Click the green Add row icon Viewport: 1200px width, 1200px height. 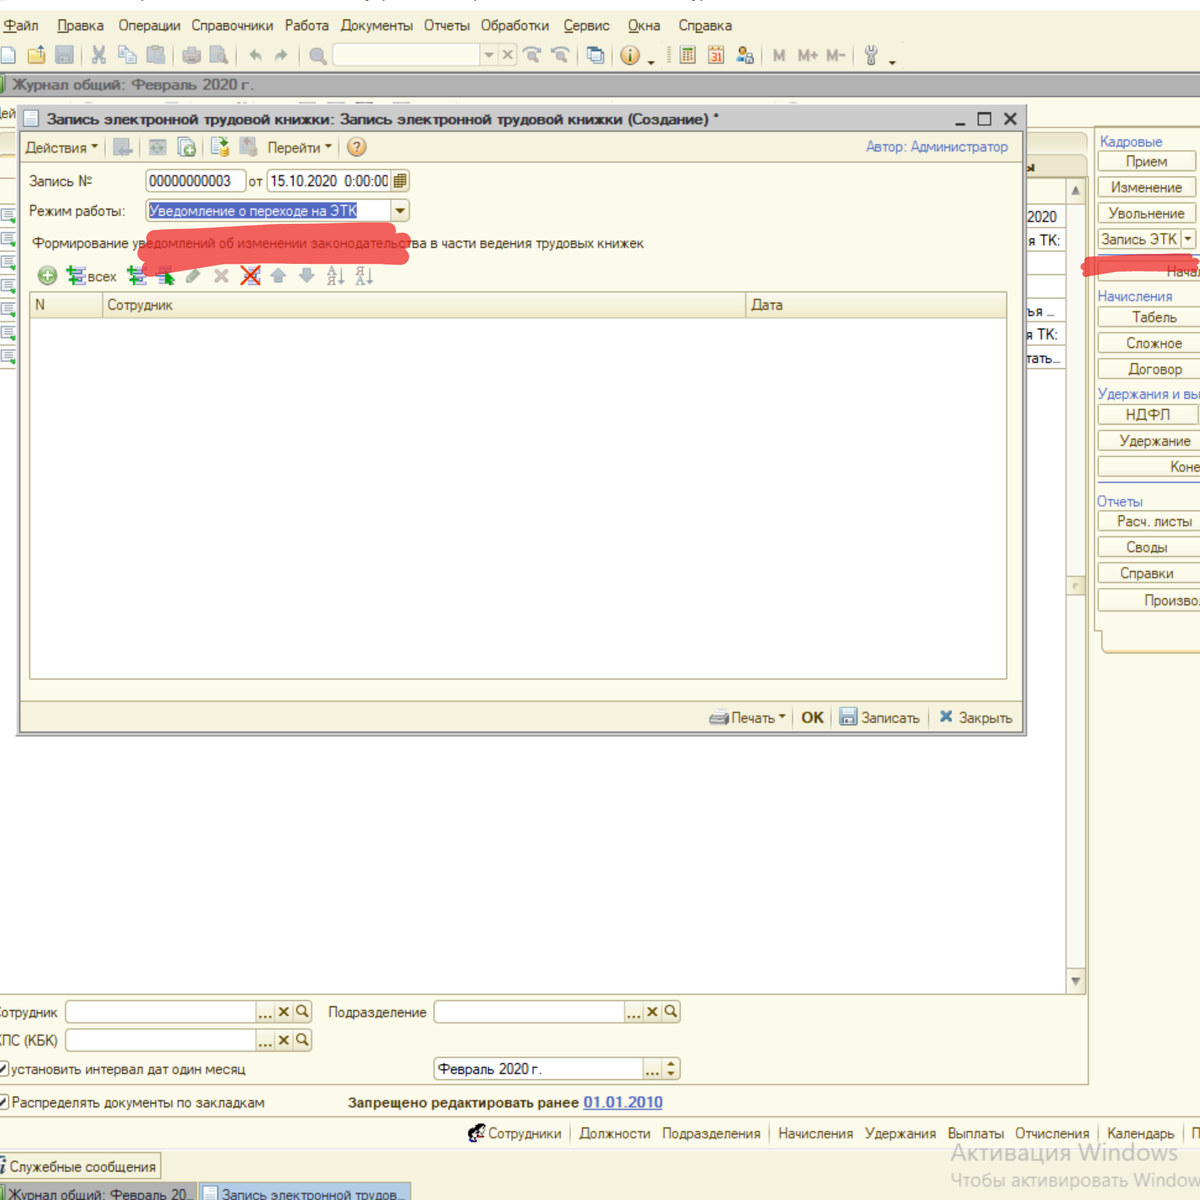click(x=47, y=276)
